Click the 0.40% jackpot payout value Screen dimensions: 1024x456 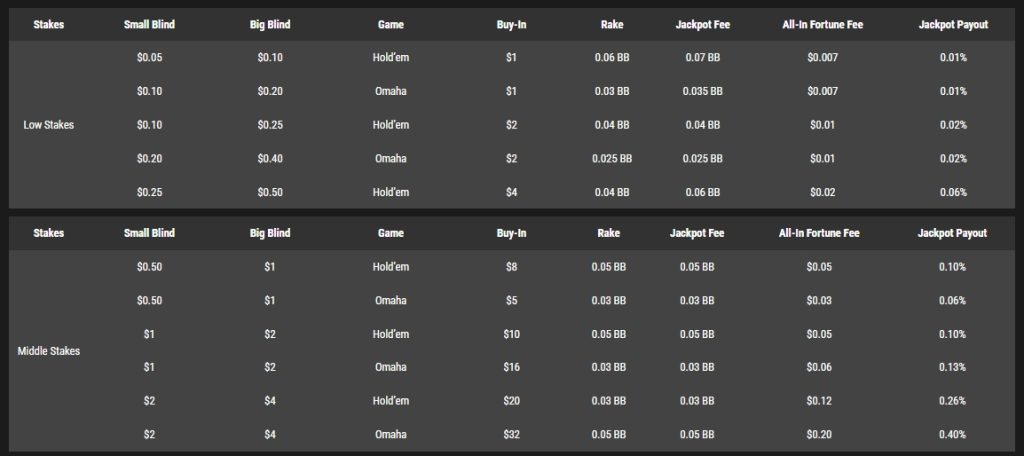click(x=952, y=435)
